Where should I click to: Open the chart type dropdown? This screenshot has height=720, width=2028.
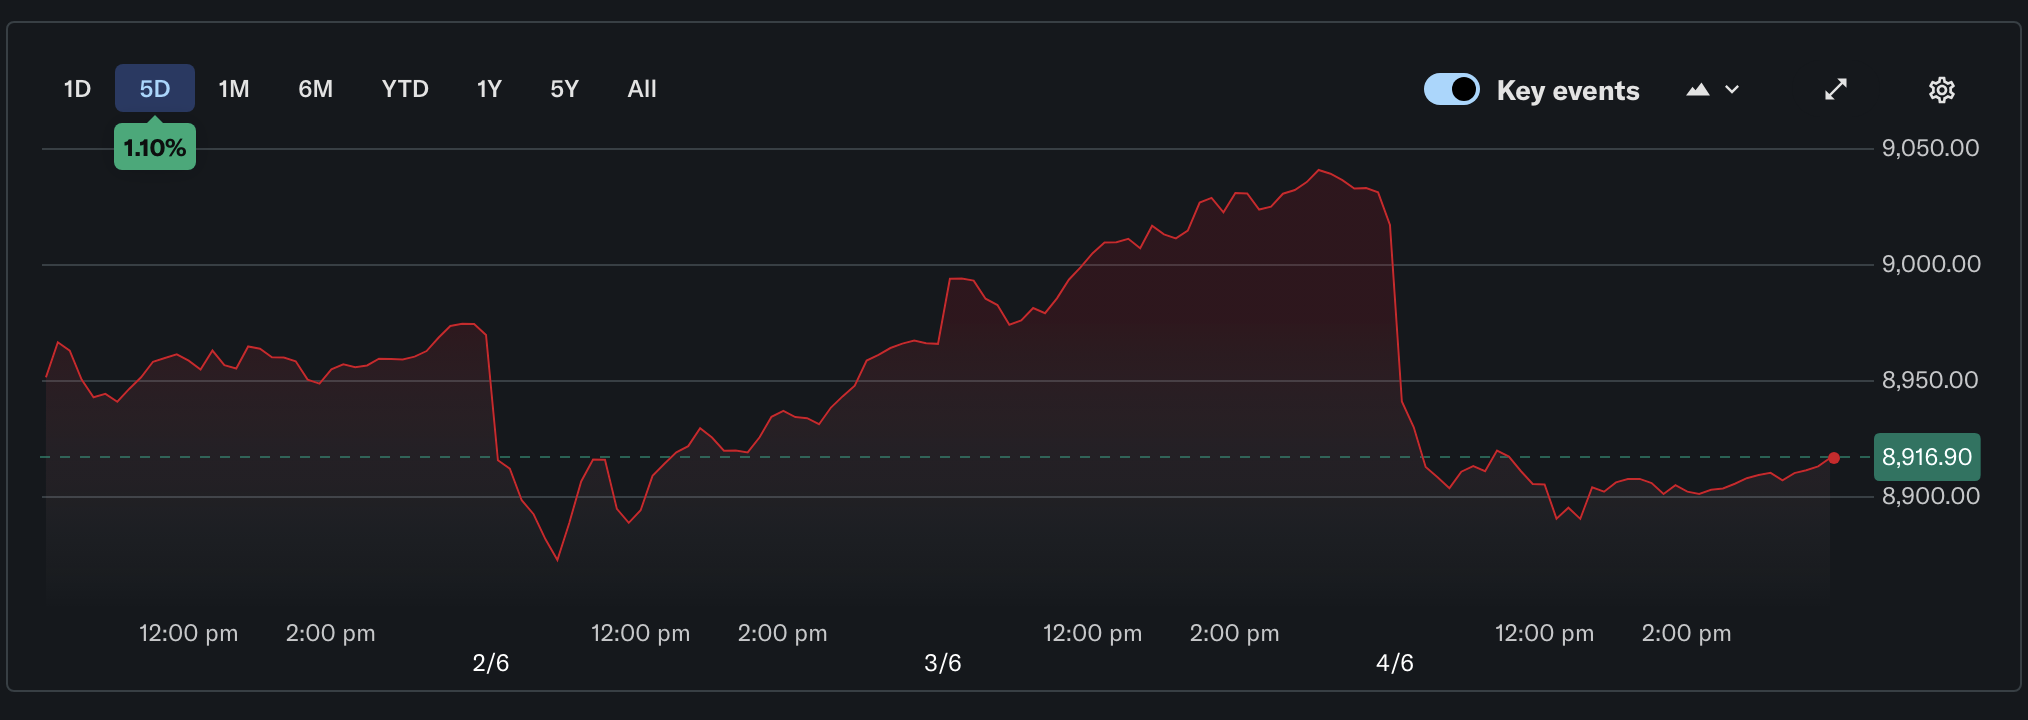(x=1713, y=90)
